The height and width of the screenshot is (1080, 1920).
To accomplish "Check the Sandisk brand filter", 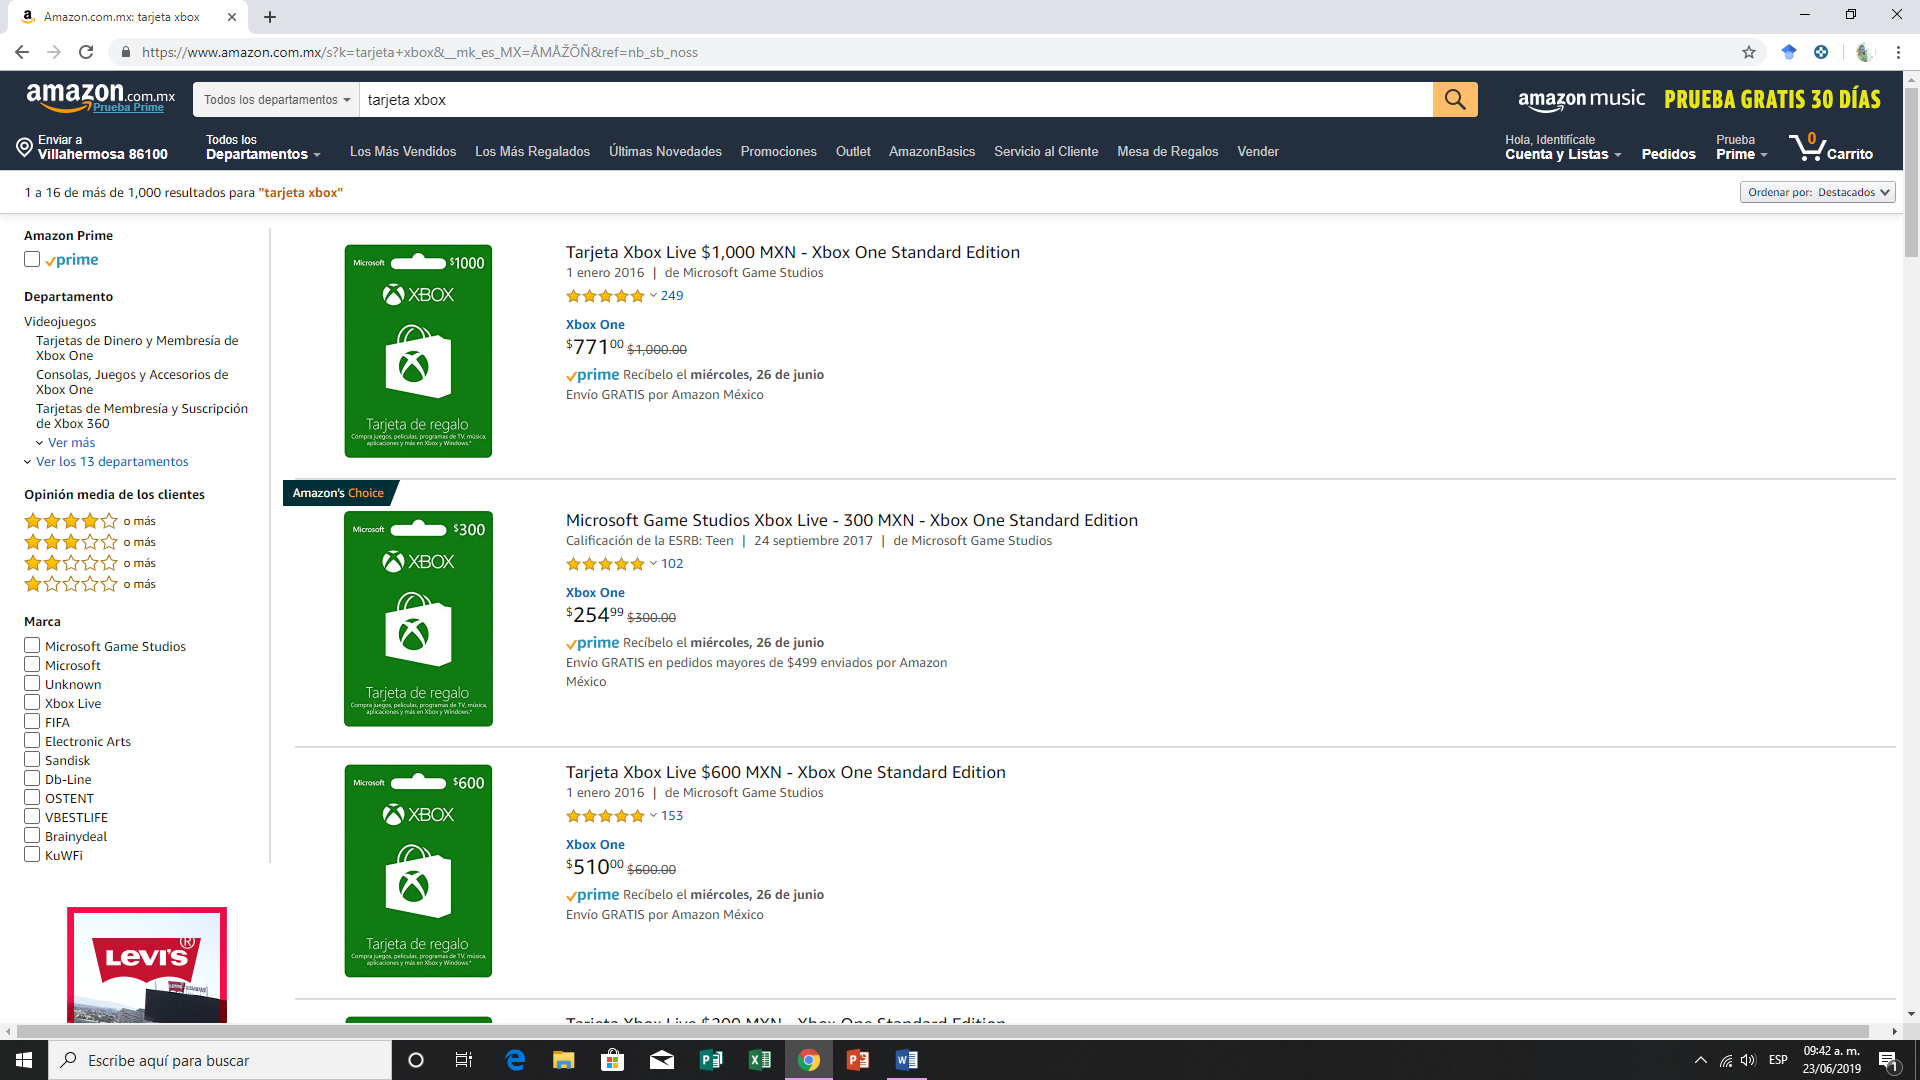I will (x=32, y=760).
